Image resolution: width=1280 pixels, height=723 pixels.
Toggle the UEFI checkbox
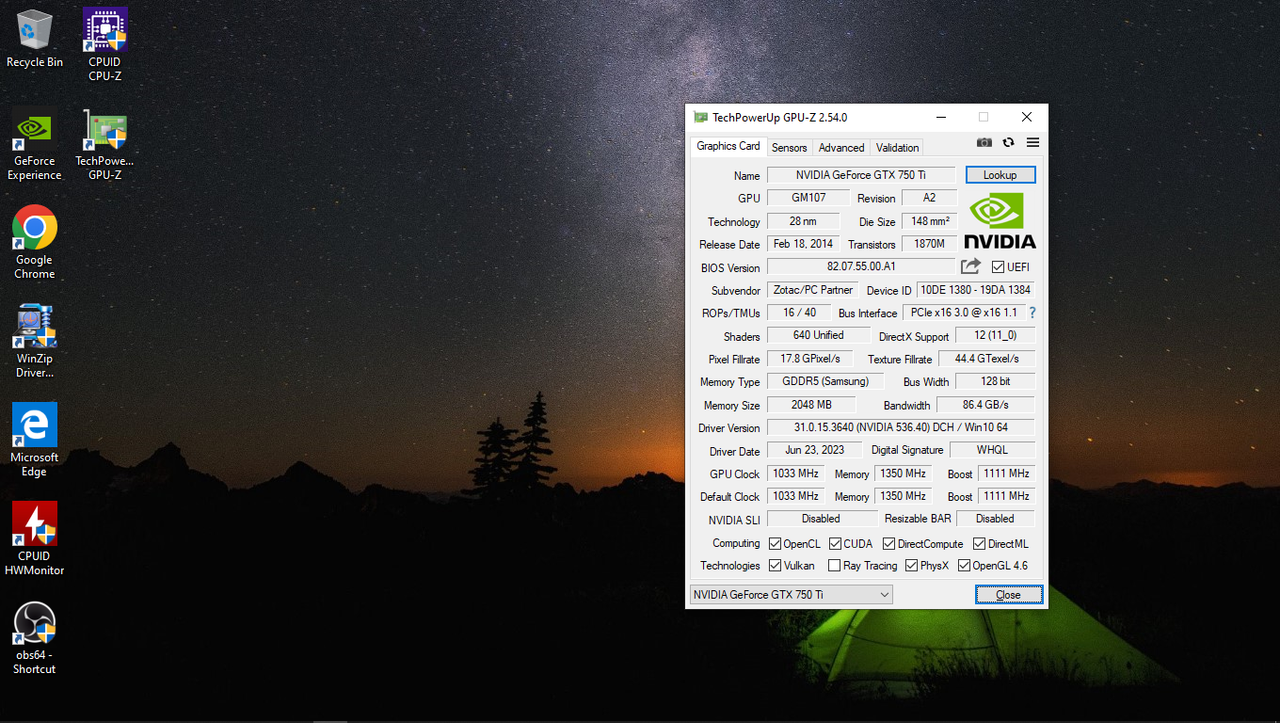pos(998,267)
